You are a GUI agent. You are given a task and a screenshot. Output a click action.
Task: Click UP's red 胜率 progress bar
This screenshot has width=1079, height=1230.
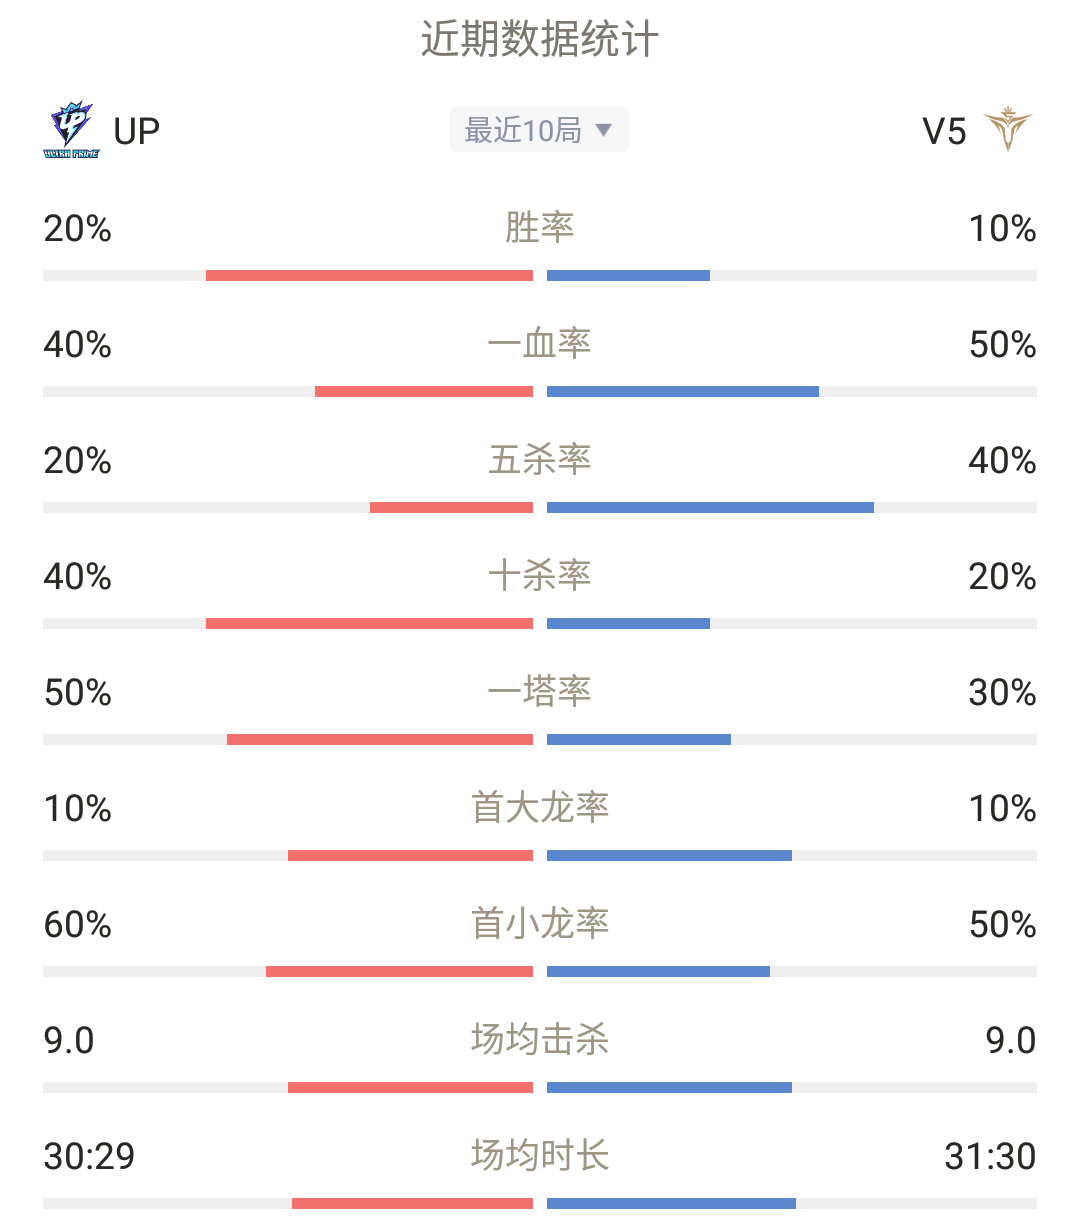(369, 275)
